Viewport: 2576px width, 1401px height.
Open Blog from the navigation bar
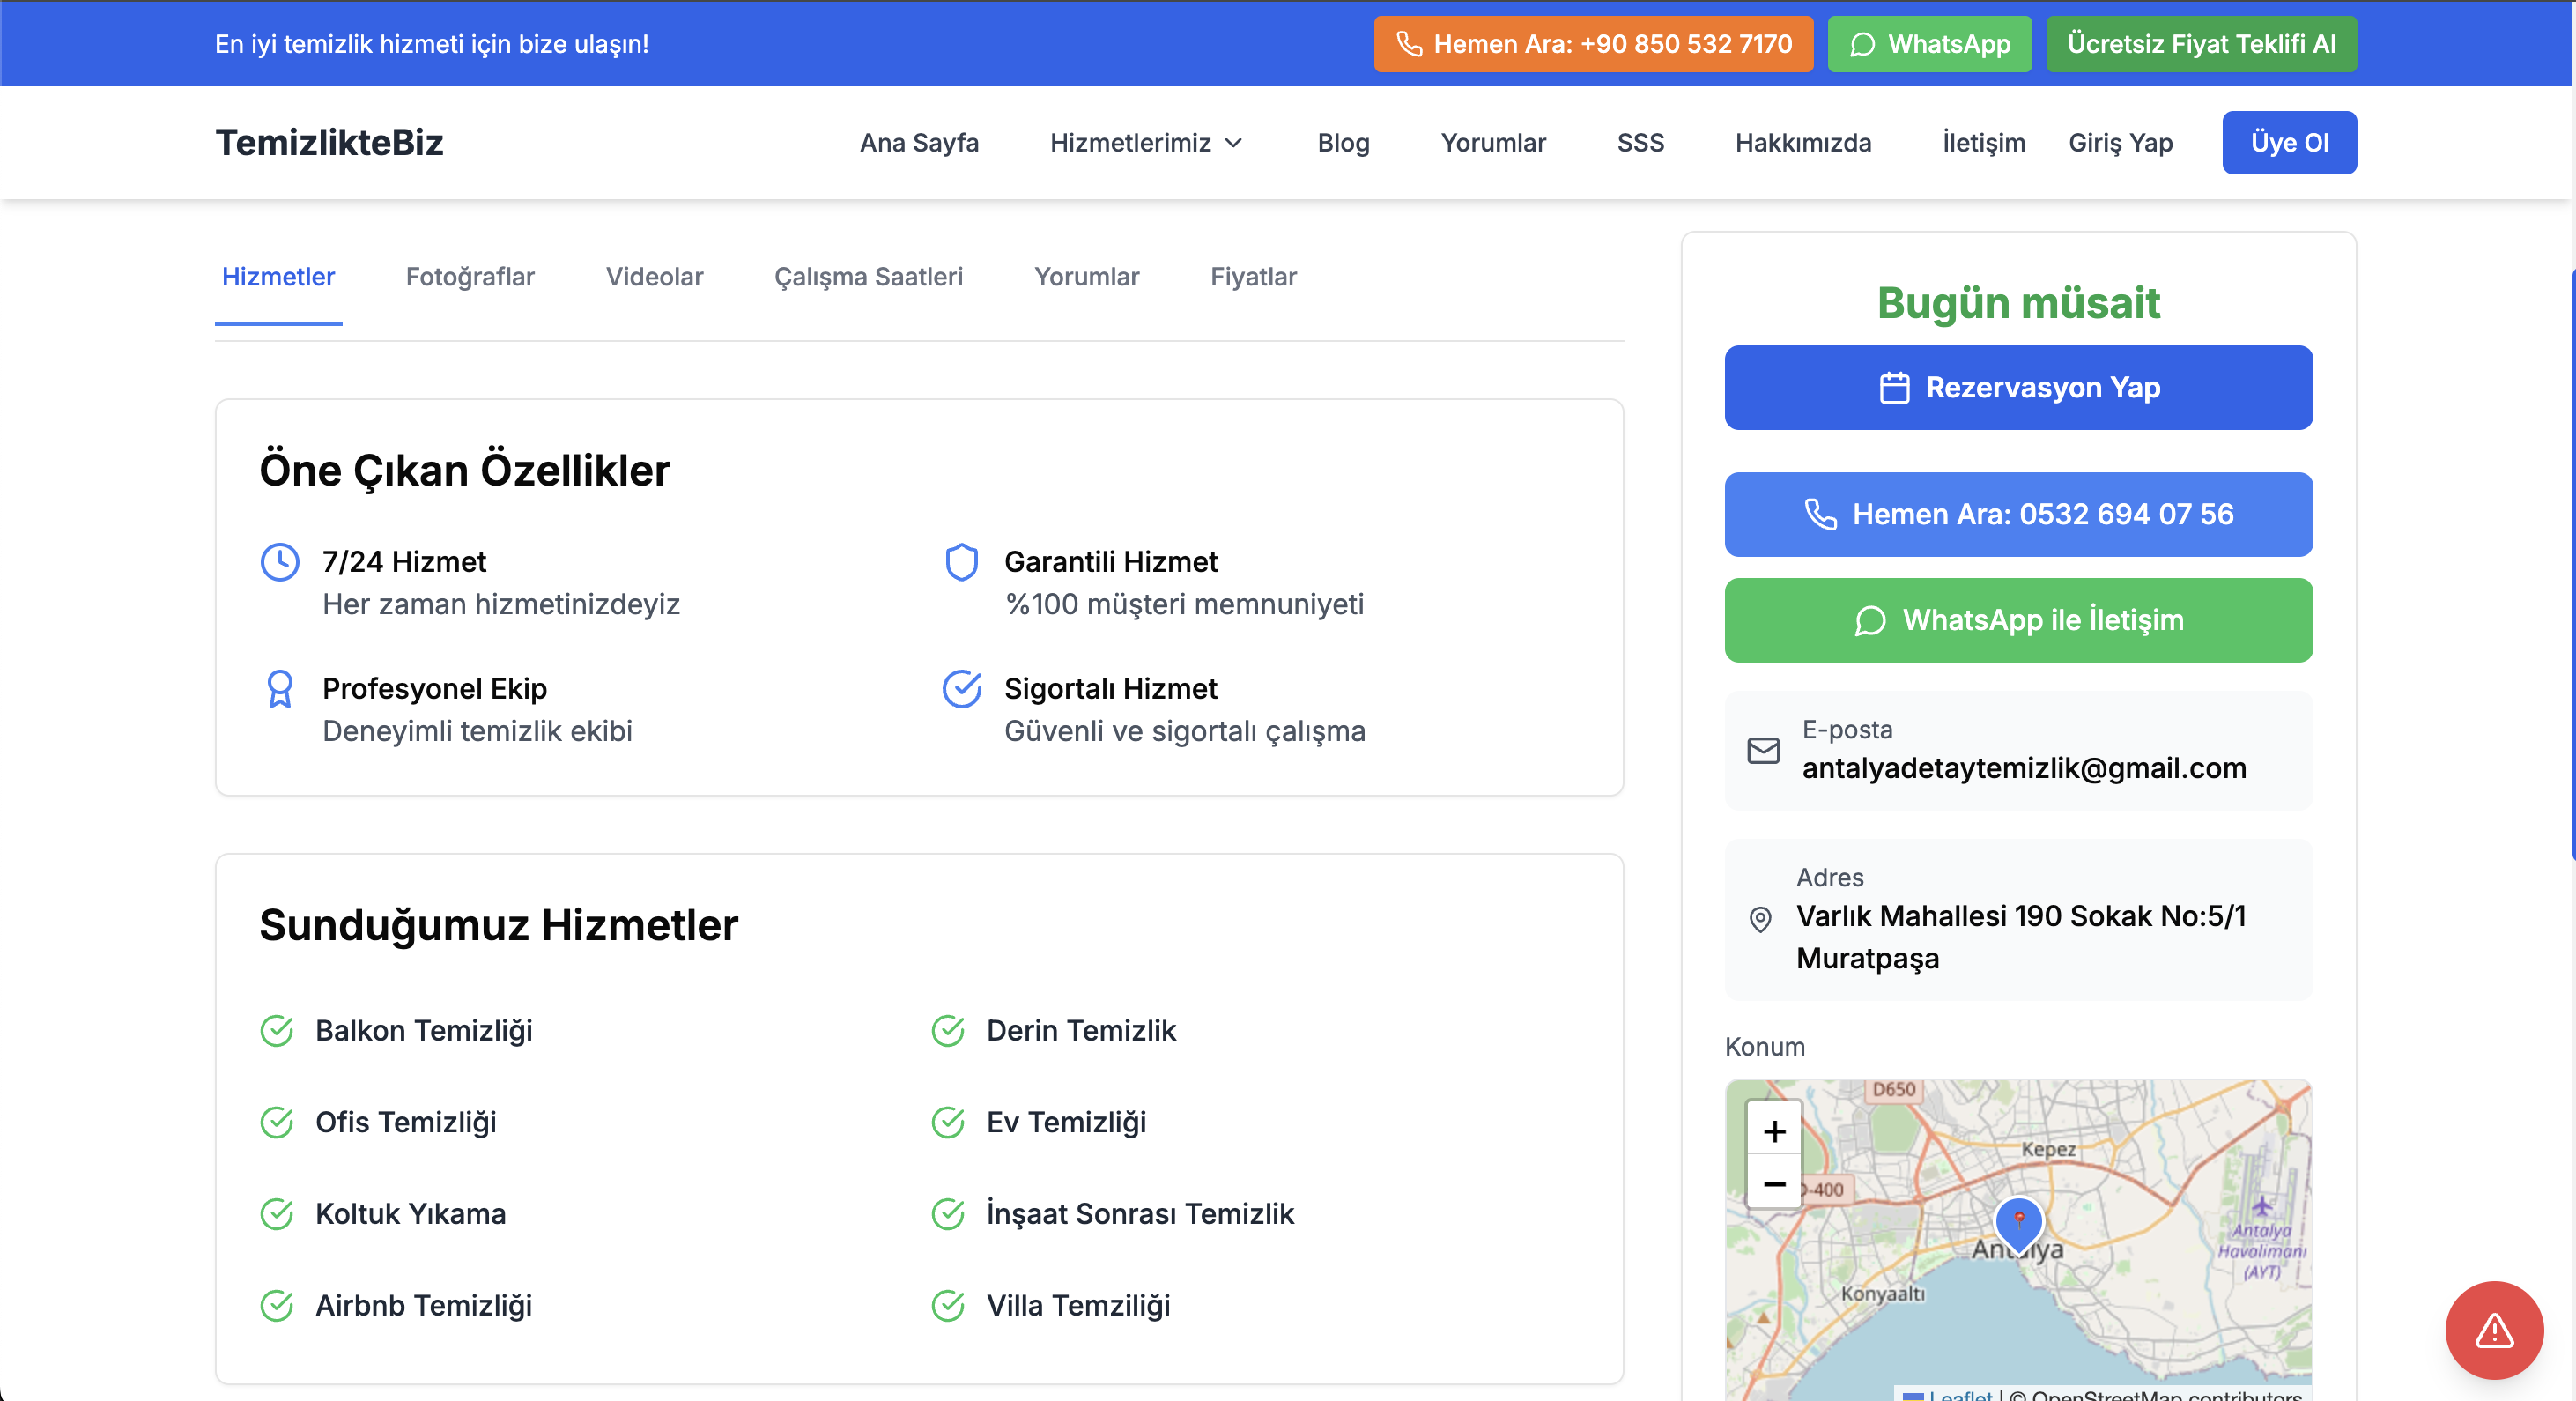click(1343, 143)
